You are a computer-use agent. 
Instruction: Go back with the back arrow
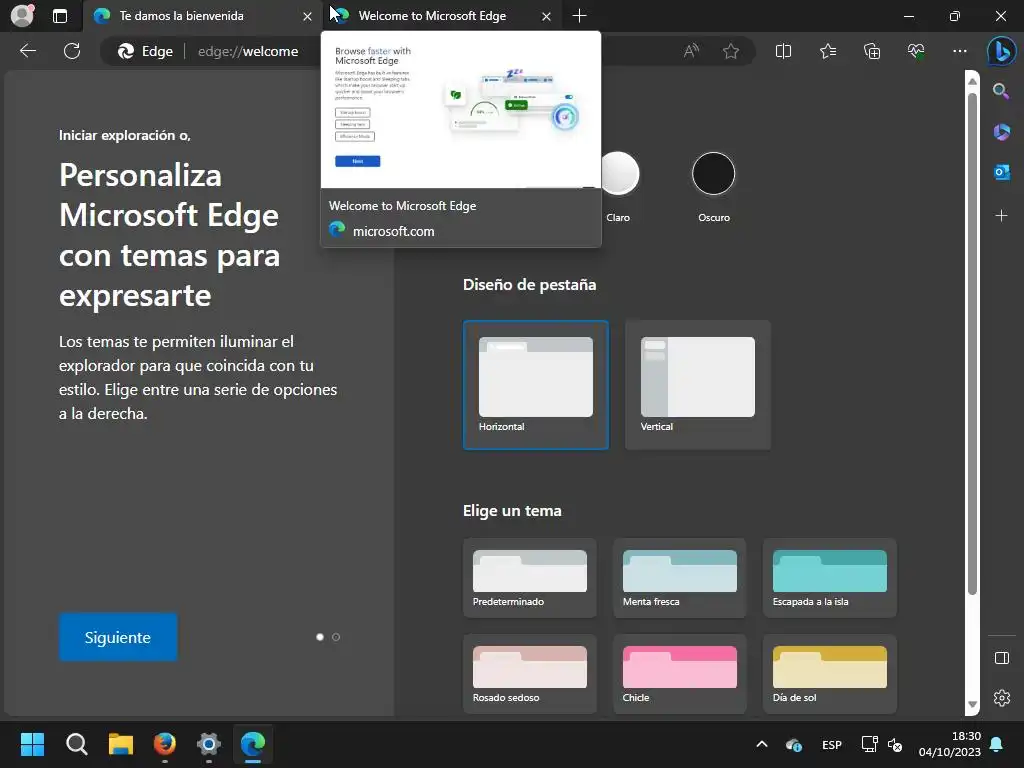(28, 51)
